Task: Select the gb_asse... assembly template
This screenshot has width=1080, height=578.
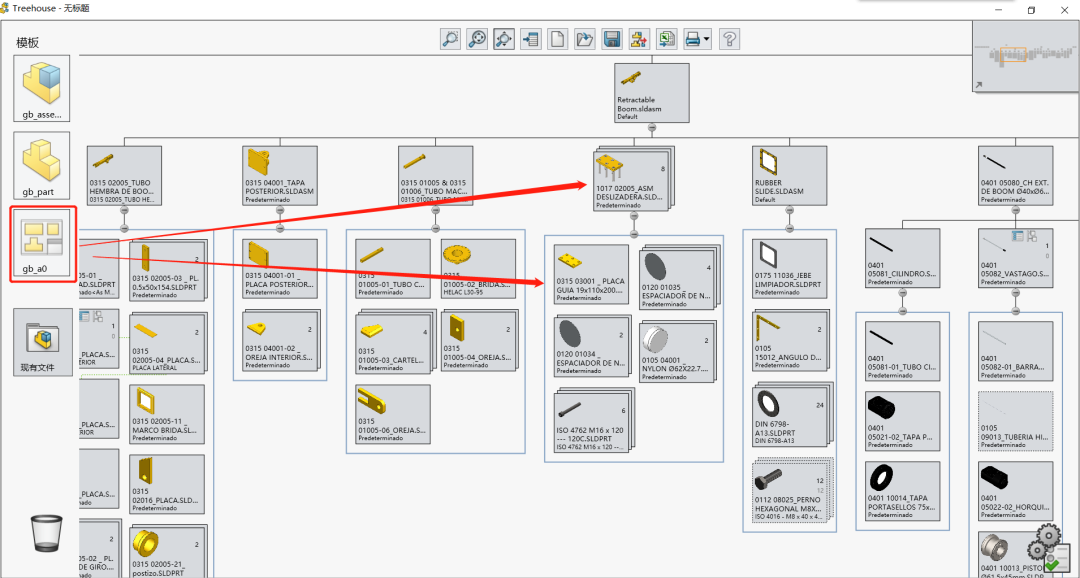Action: click(41, 89)
